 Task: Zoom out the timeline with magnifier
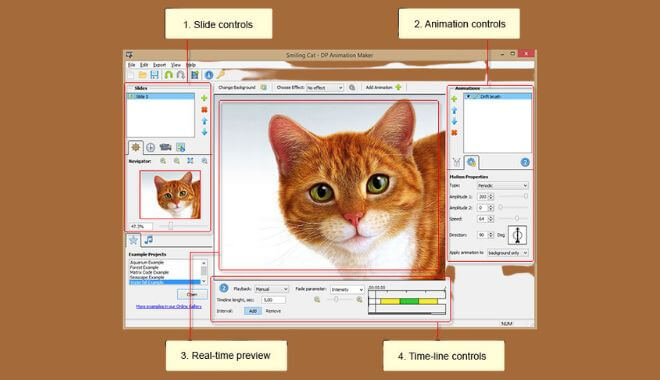[317, 299]
